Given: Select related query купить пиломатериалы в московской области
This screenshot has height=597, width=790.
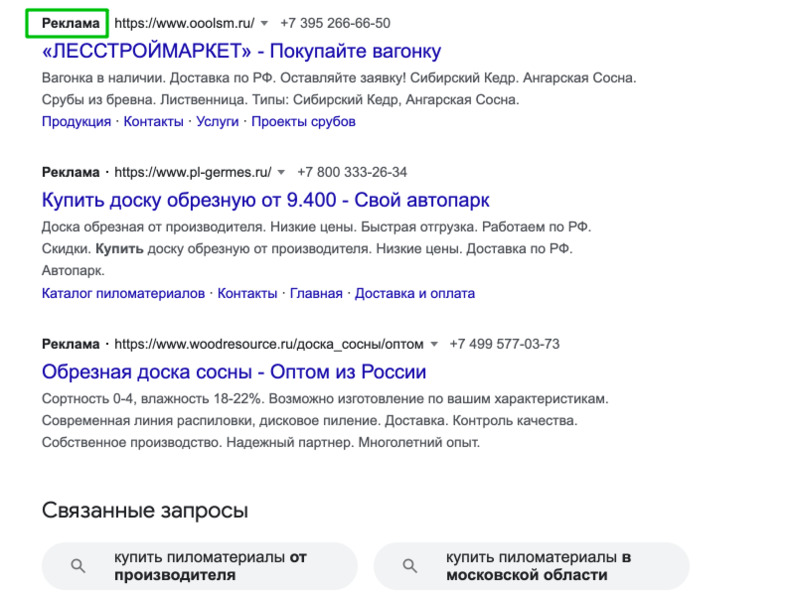Looking at the screenshot, I should pyautogui.click(x=532, y=566).
